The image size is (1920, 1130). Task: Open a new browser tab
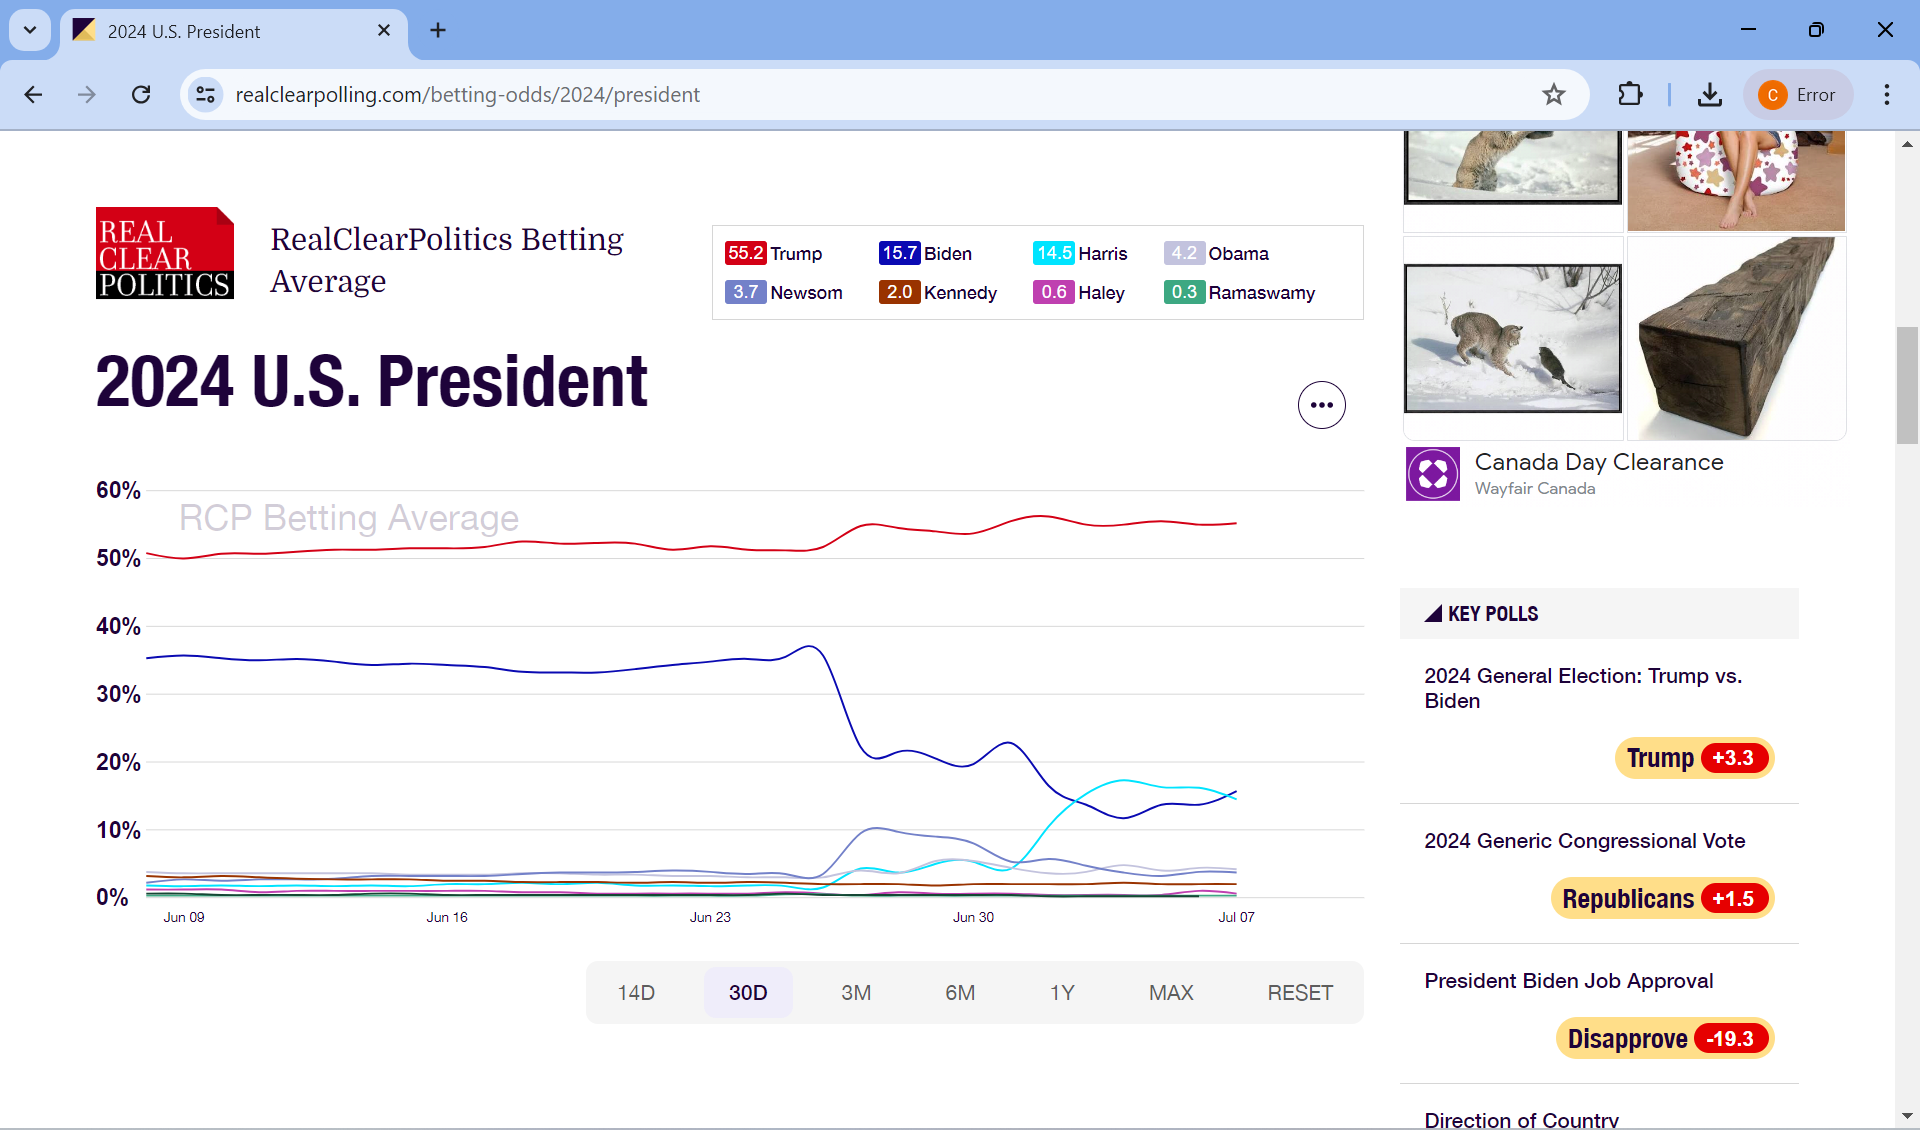[x=438, y=31]
